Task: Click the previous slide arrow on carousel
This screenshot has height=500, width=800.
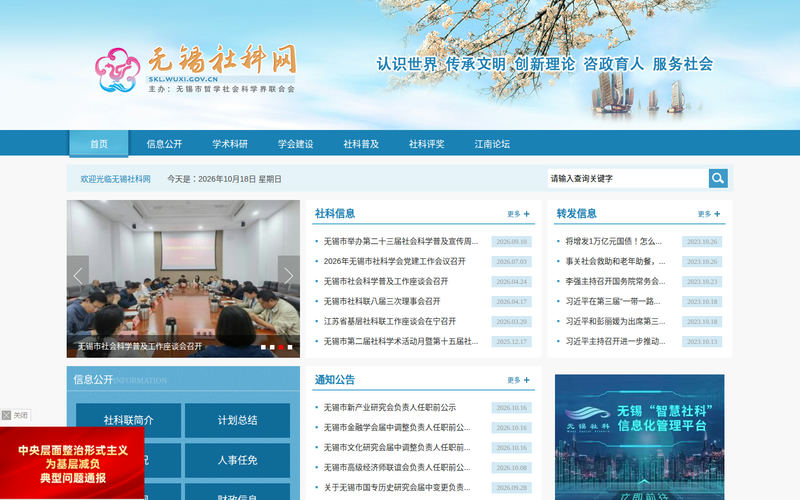Action: tap(78, 276)
